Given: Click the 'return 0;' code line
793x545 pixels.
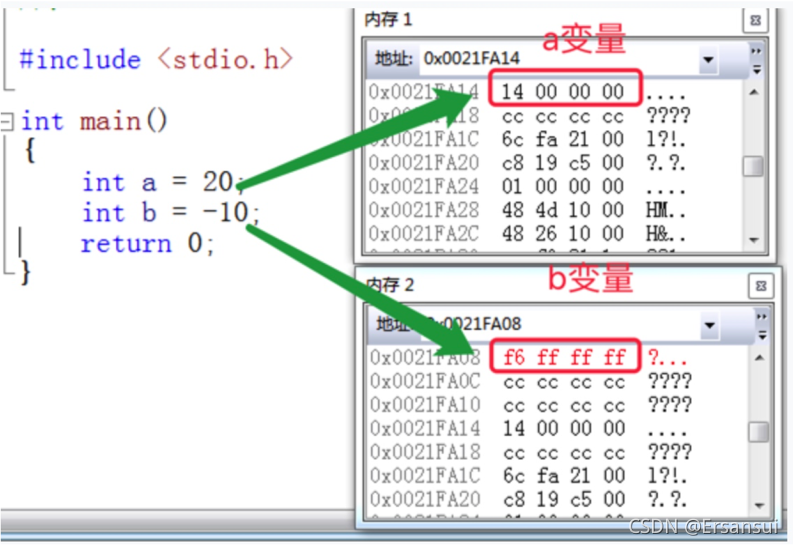Looking at the screenshot, I should (x=148, y=244).
